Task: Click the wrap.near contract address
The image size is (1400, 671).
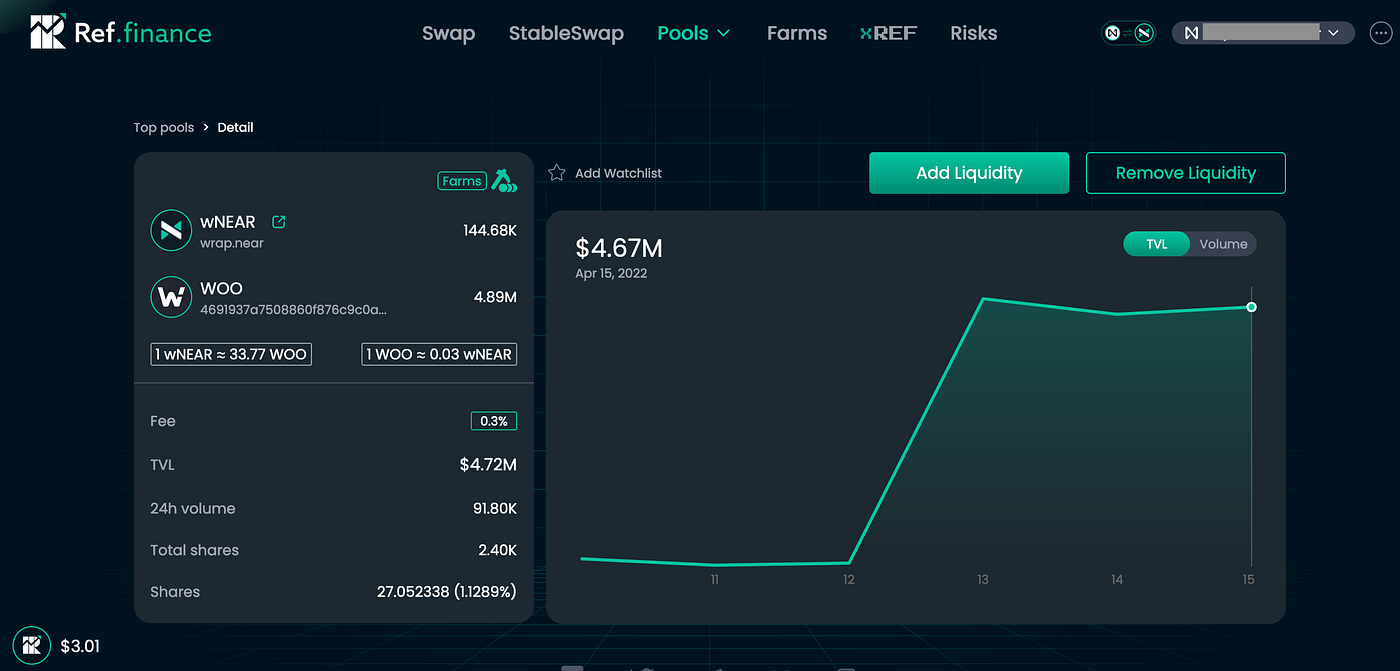Action: 232,243
